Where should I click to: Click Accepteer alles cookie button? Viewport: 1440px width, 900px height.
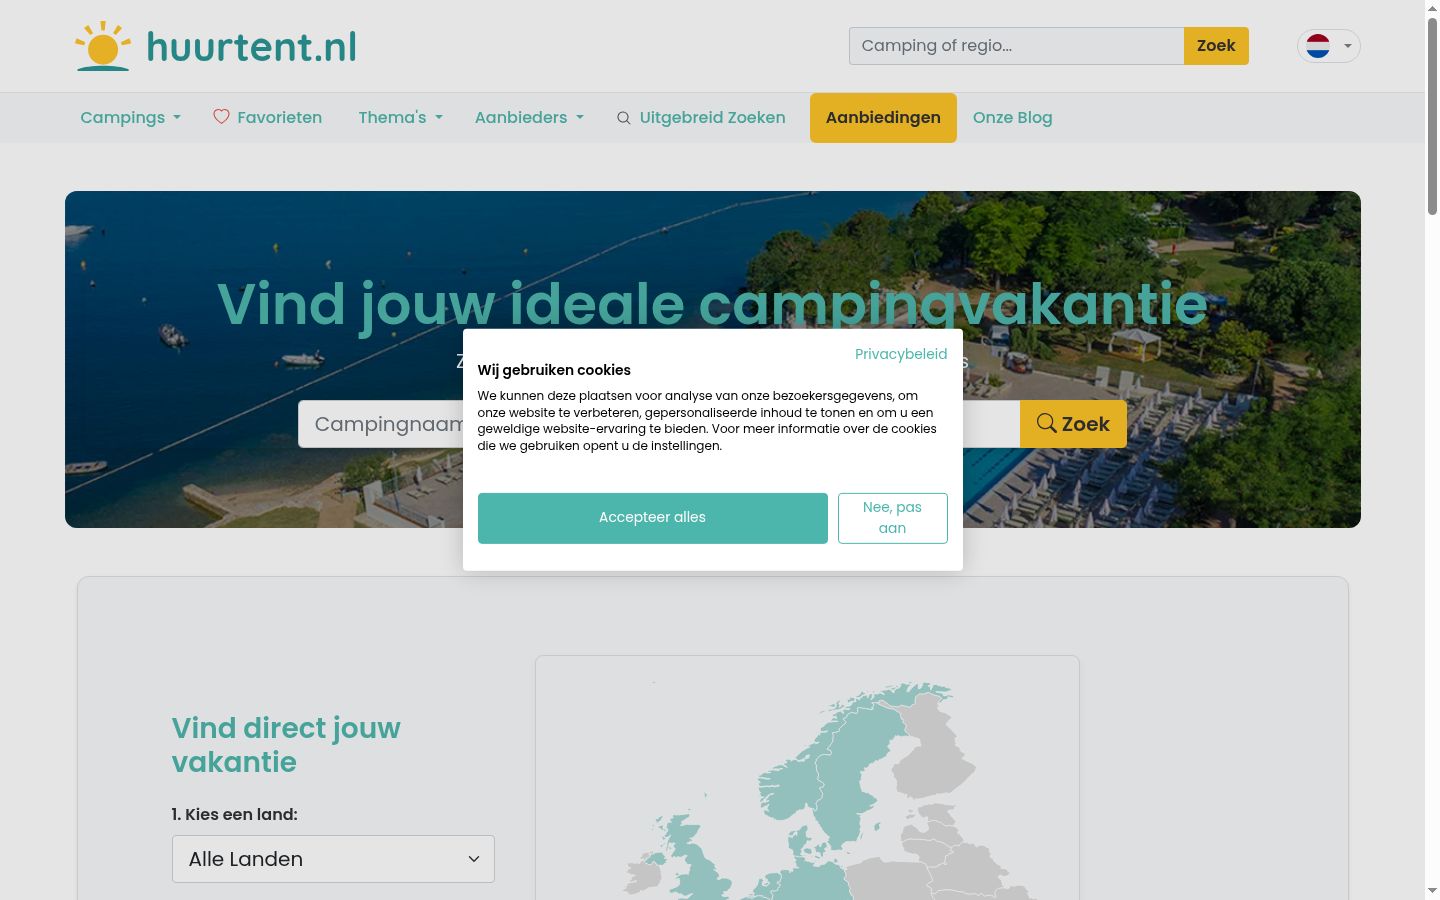(x=653, y=518)
